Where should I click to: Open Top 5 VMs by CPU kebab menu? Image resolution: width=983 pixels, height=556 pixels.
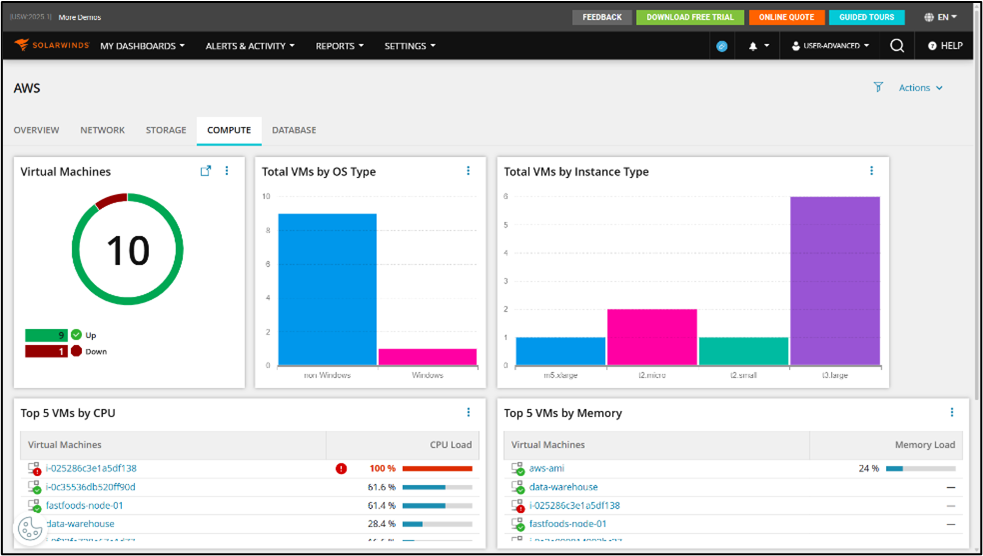pyautogui.click(x=468, y=412)
